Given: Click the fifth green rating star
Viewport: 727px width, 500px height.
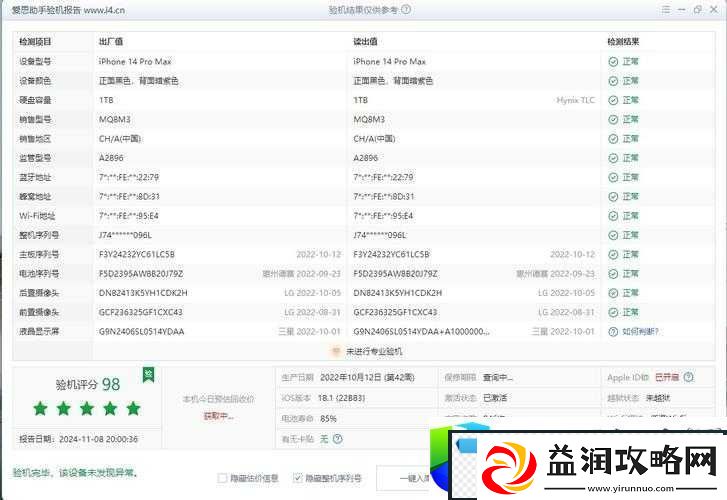Looking at the screenshot, I should pyautogui.click(x=133, y=409).
